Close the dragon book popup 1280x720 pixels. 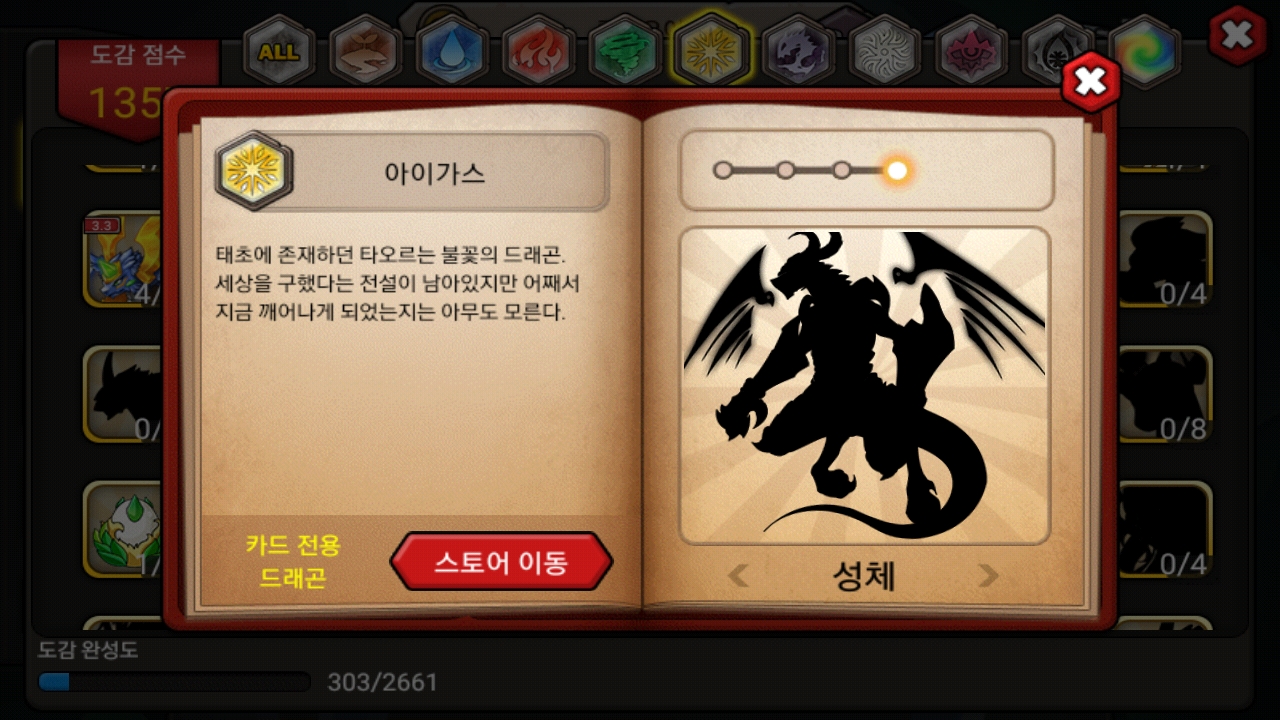click(1090, 81)
